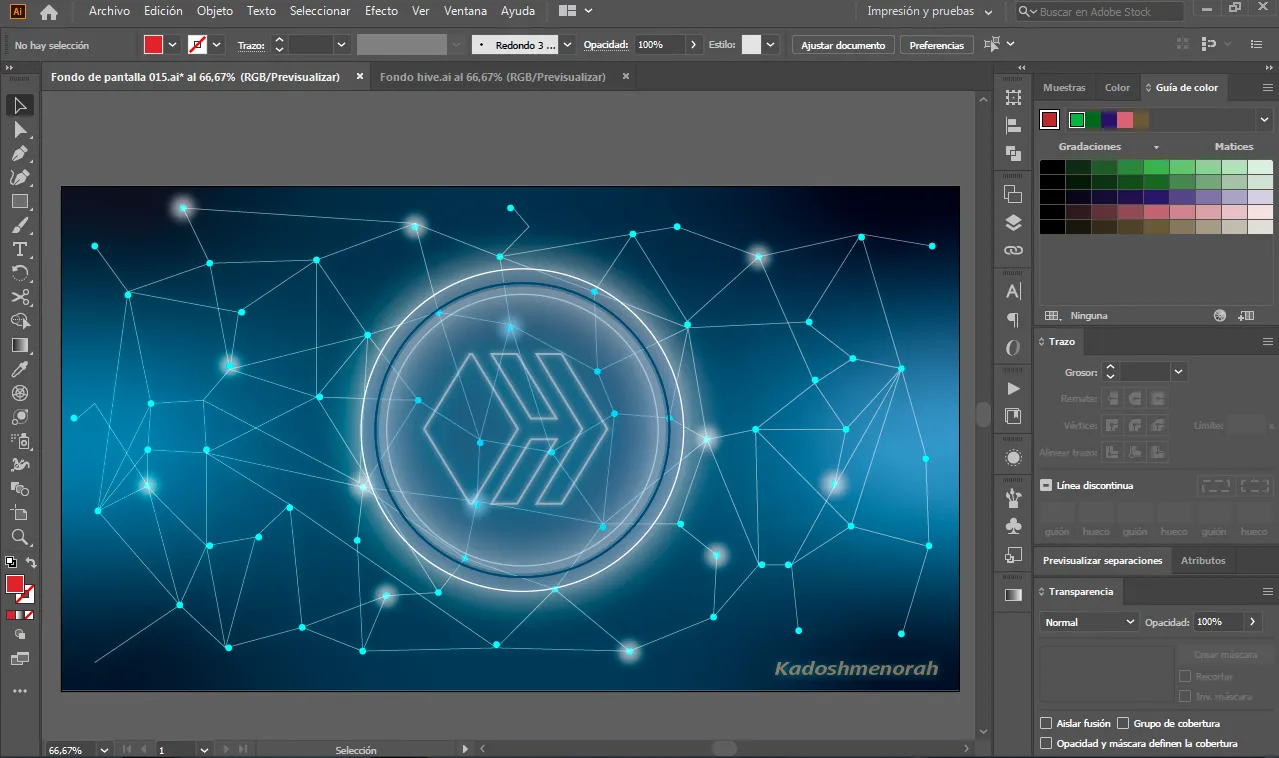Select the Direct Selection tool

click(x=20, y=129)
